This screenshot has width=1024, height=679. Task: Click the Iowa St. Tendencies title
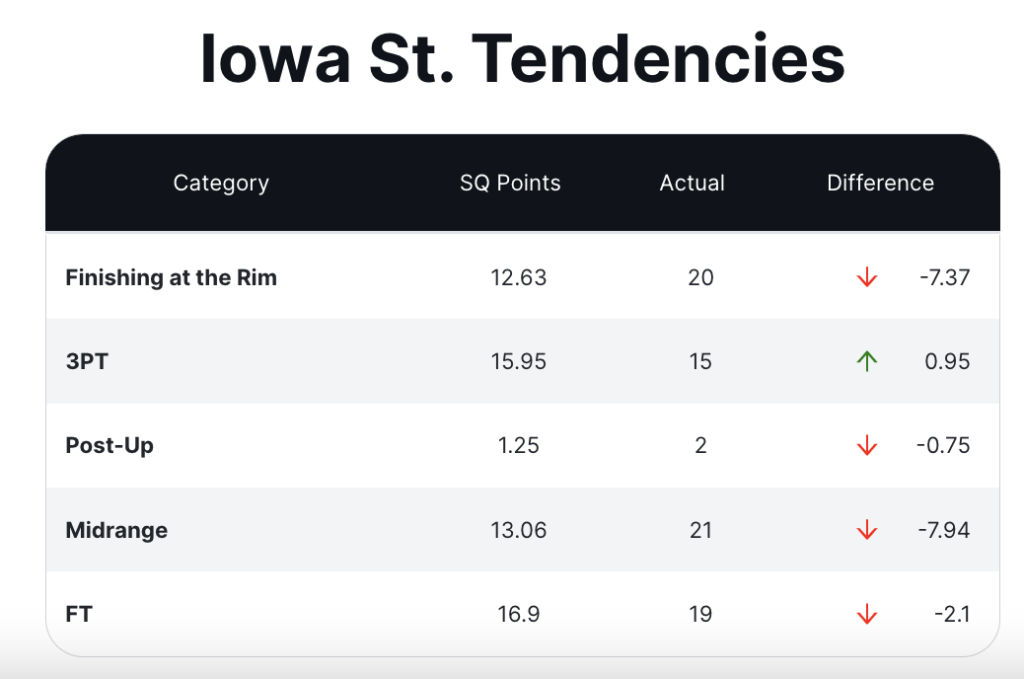tap(522, 59)
